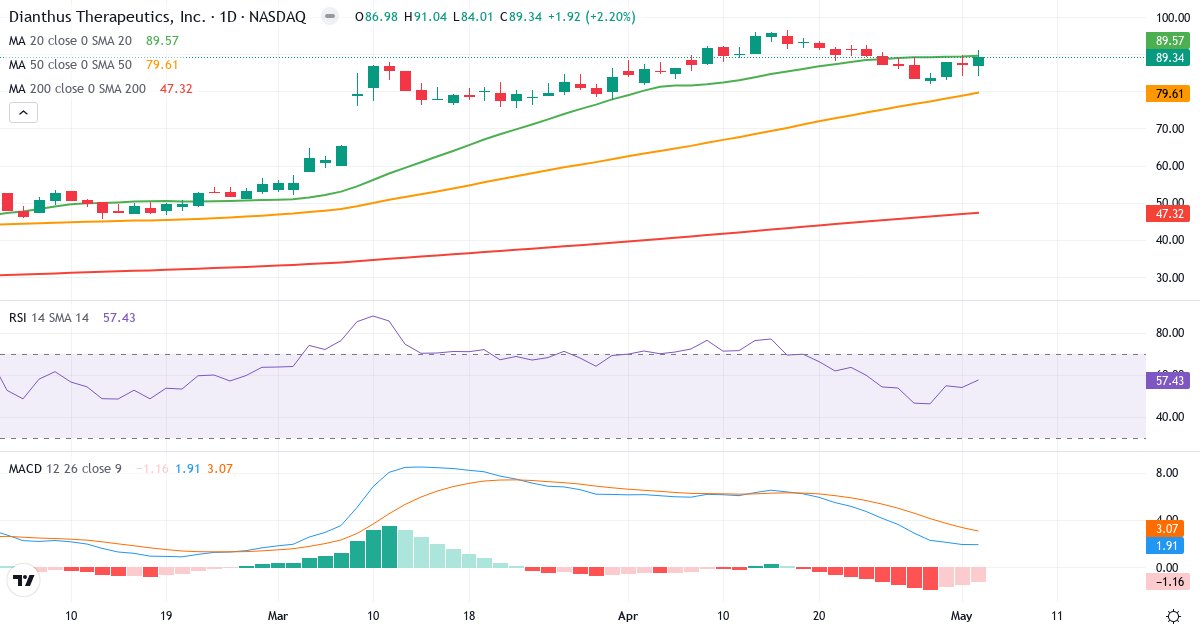
Task: Click the 0.00 MACD axis label
Action: pos(1169,568)
